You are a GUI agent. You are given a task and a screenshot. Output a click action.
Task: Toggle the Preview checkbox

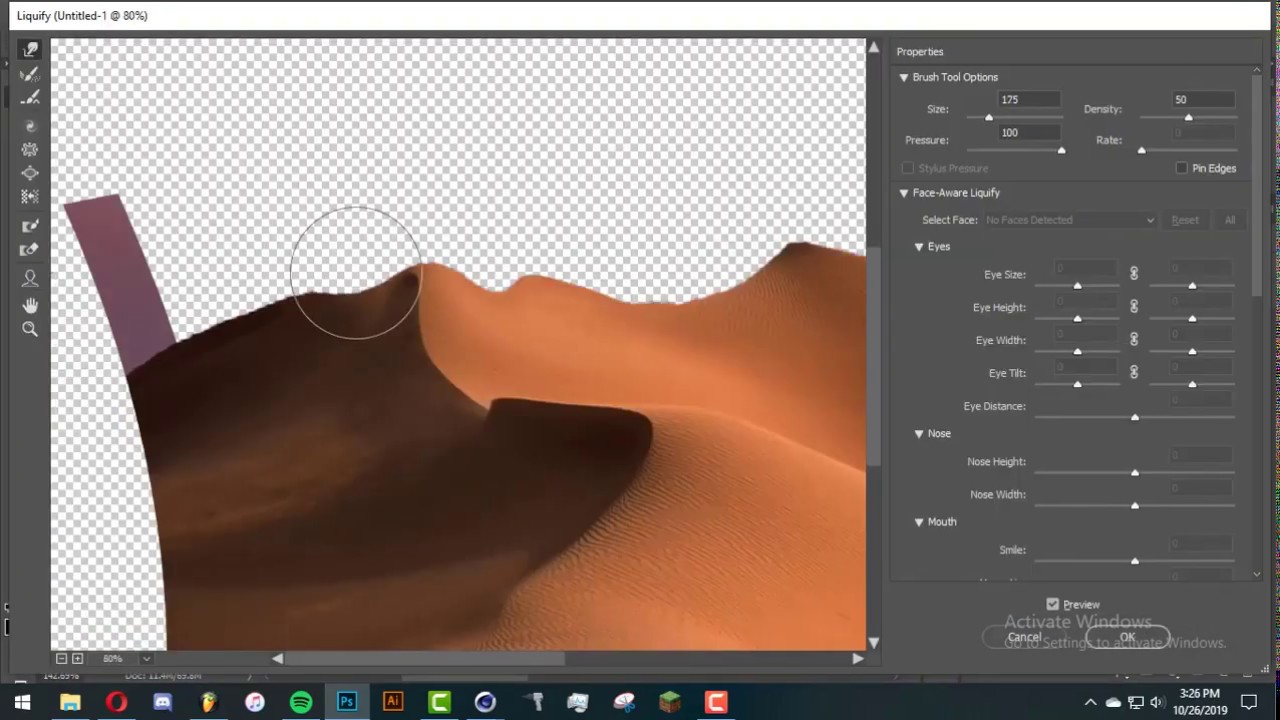pyautogui.click(x=1052, y=604)
